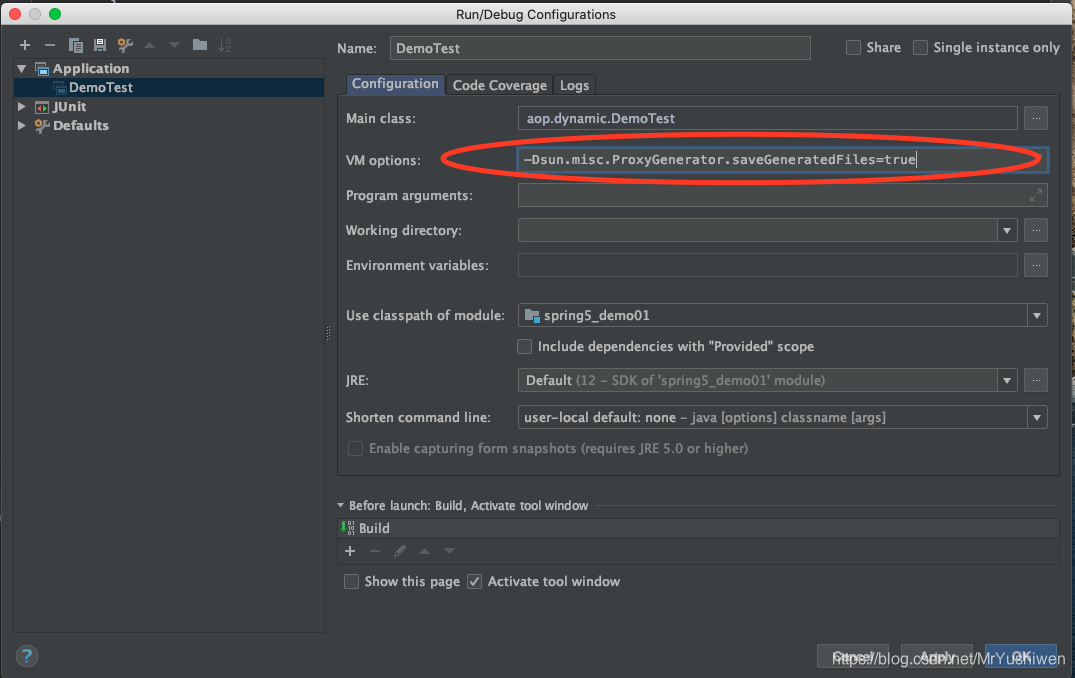Switch to Code Coverage tab
The width and height of the screenshot is (1075, 678).
[x=500, y=85]
